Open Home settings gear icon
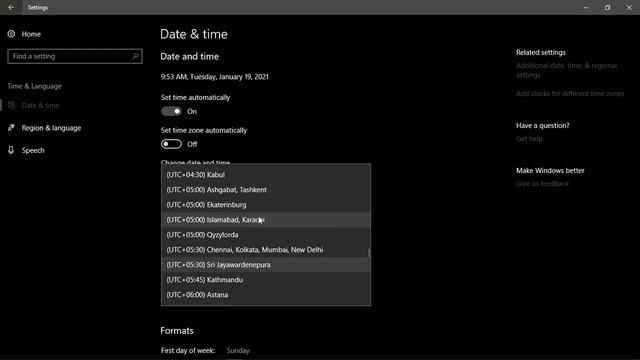The height and width of the screenshot is (360, 640). point(11,34)
